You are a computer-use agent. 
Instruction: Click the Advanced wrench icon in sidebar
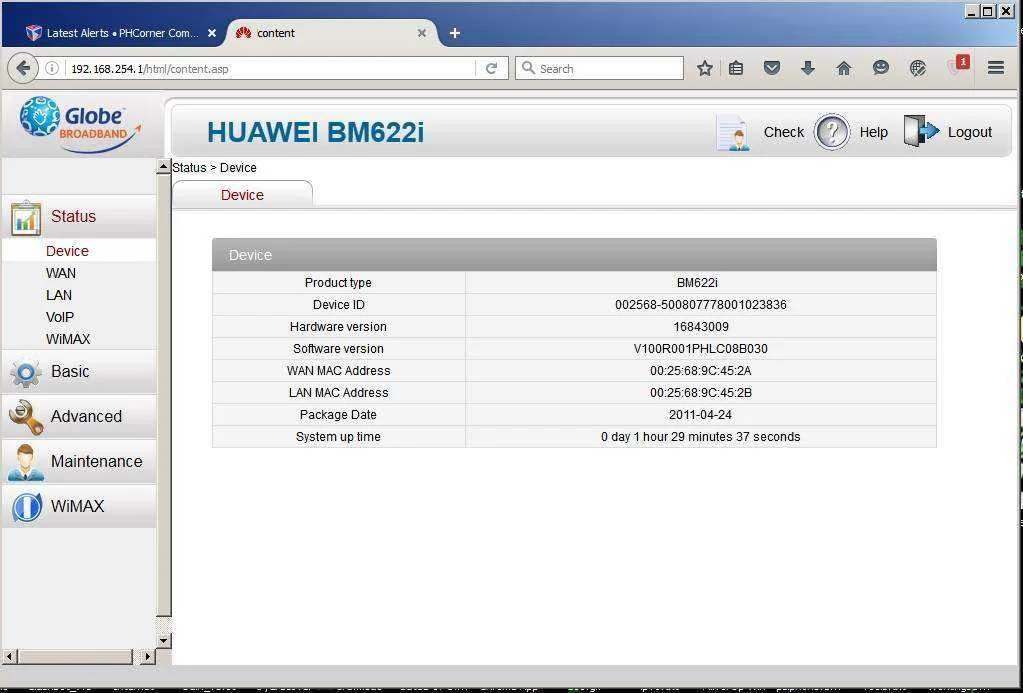pos(26,417)
